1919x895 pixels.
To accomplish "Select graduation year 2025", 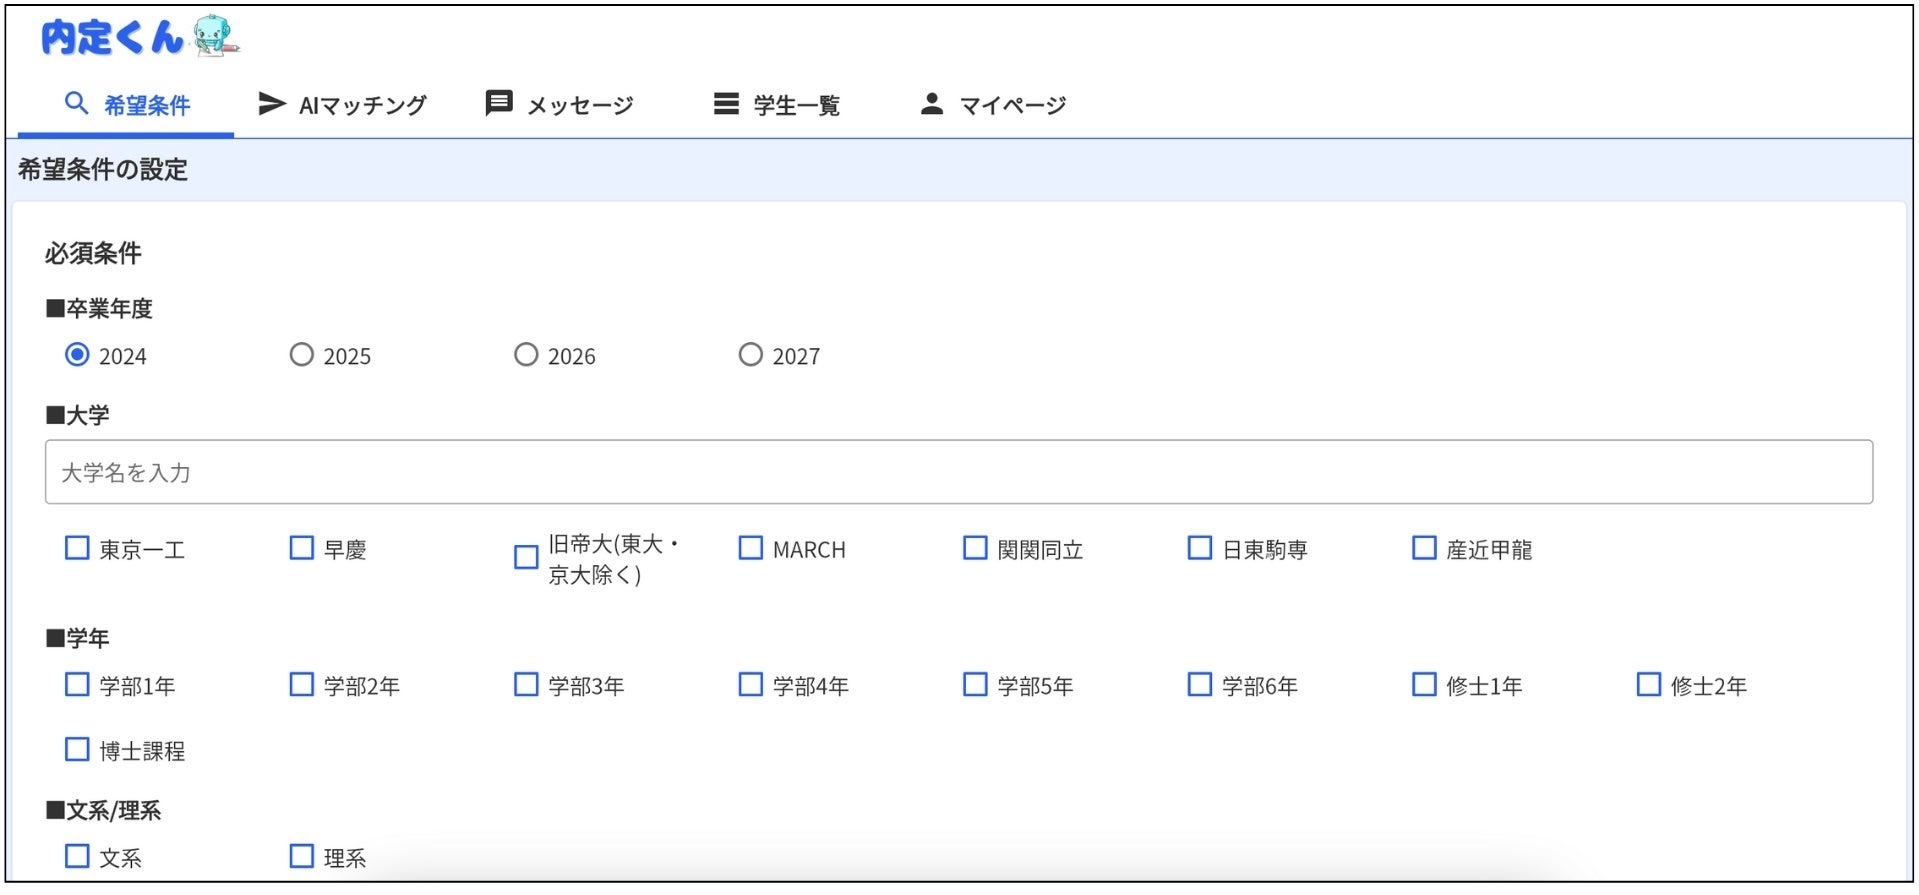I will click(302, 355).
